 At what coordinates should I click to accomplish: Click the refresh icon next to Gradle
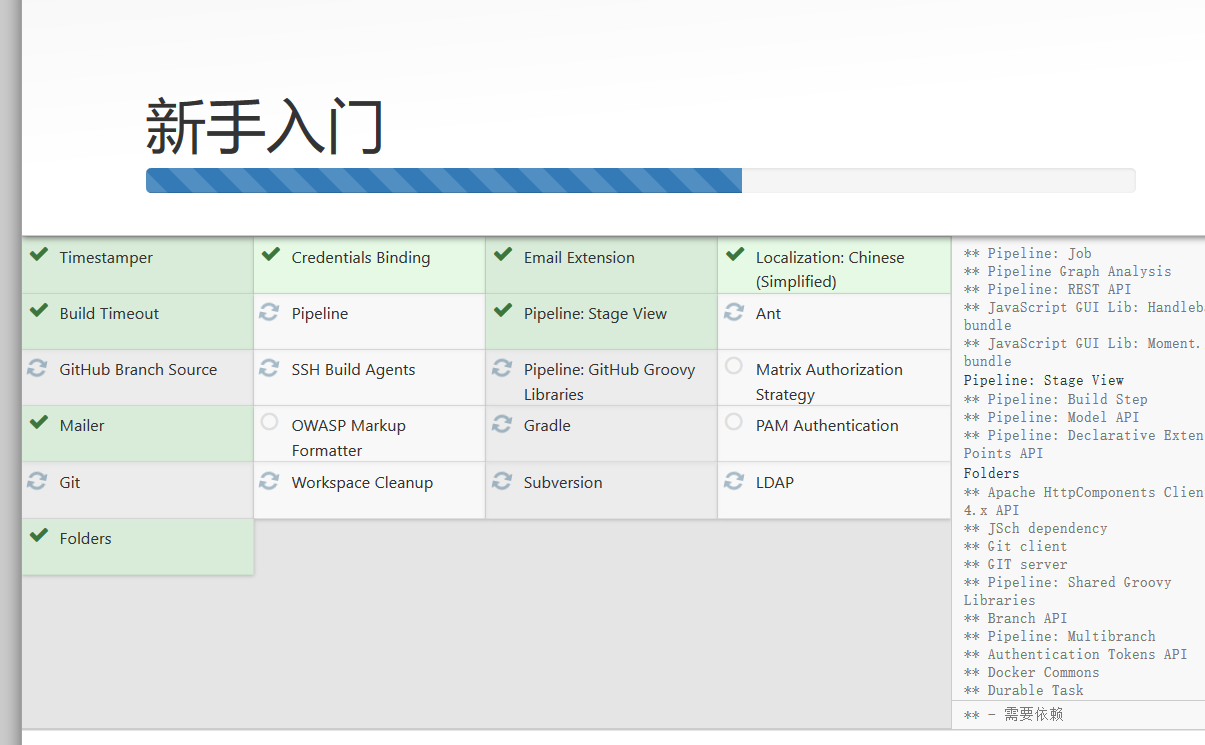(502, 424)
